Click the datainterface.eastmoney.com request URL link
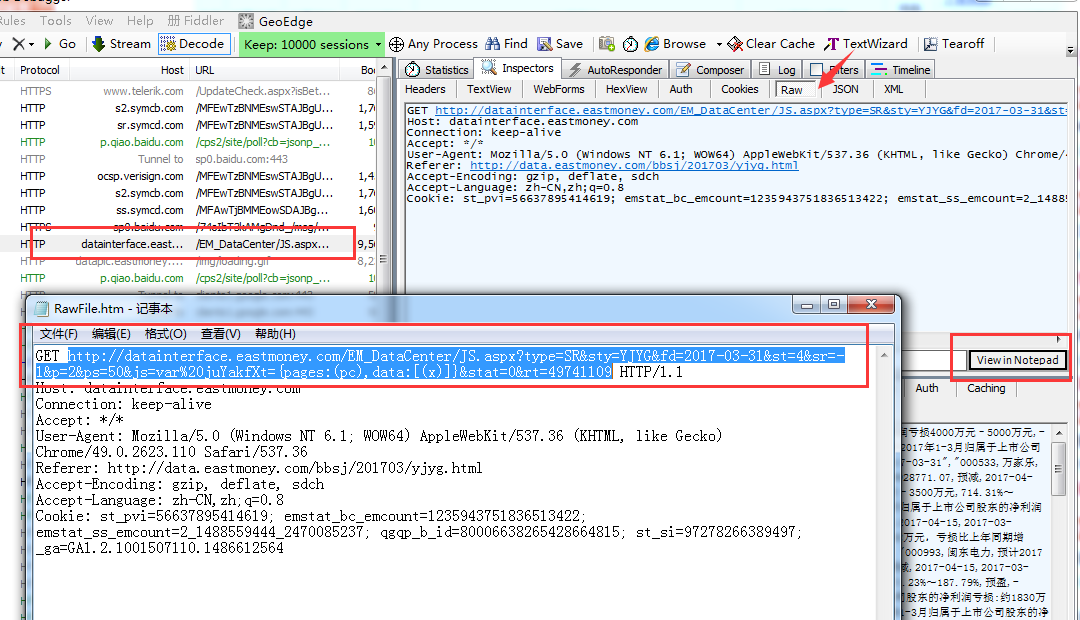 [751, 110]
